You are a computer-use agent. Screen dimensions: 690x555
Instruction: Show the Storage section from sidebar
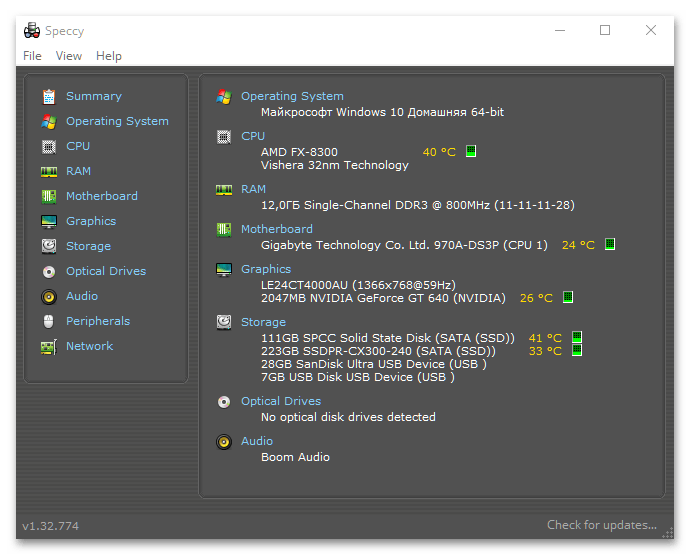[x=88, y=246]
